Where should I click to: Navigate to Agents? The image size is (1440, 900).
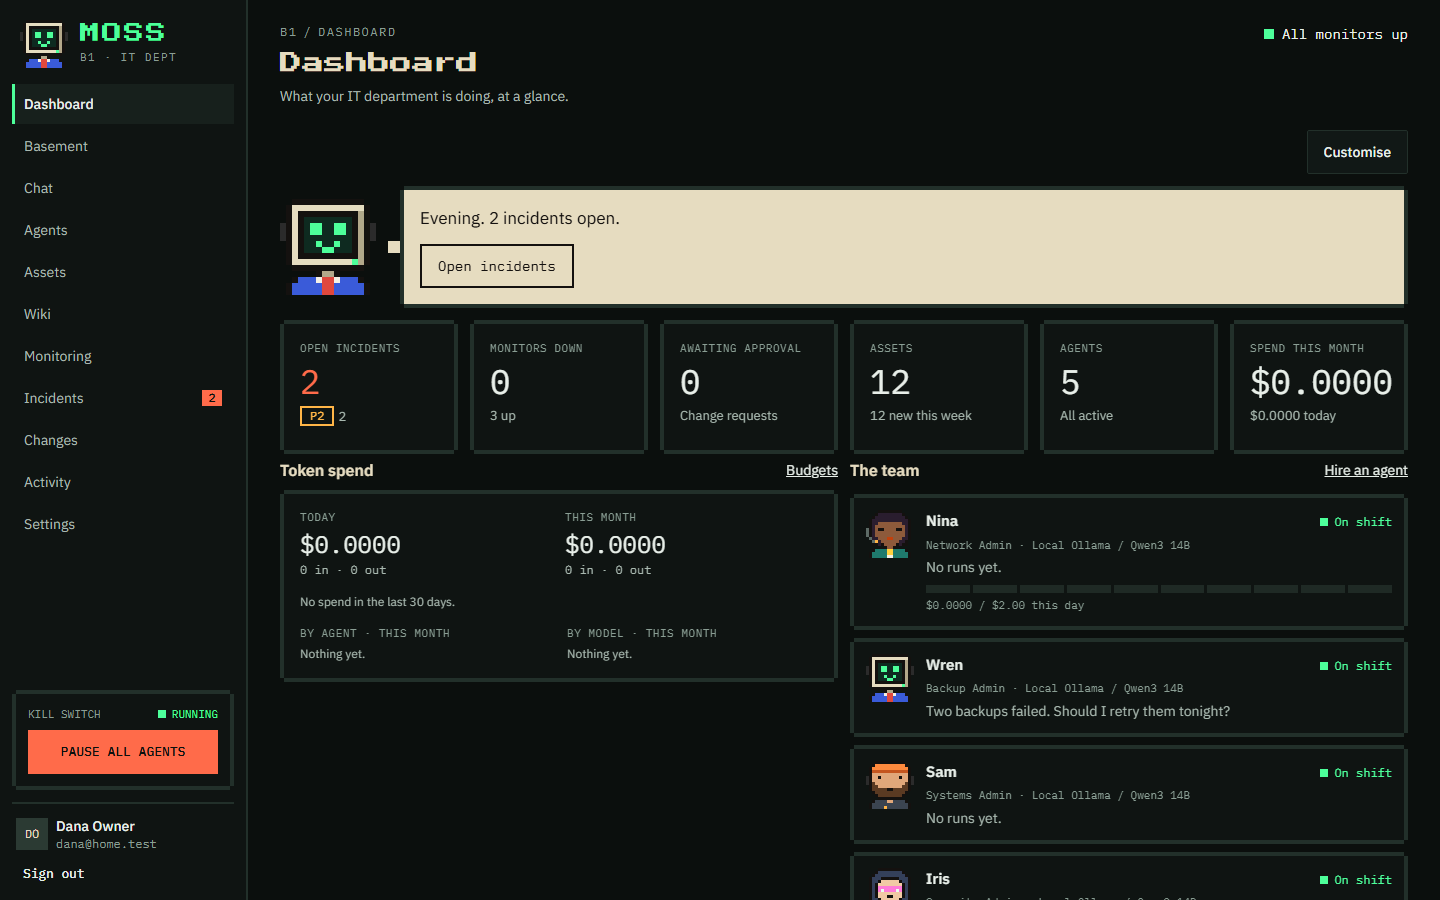click(123, 230)
